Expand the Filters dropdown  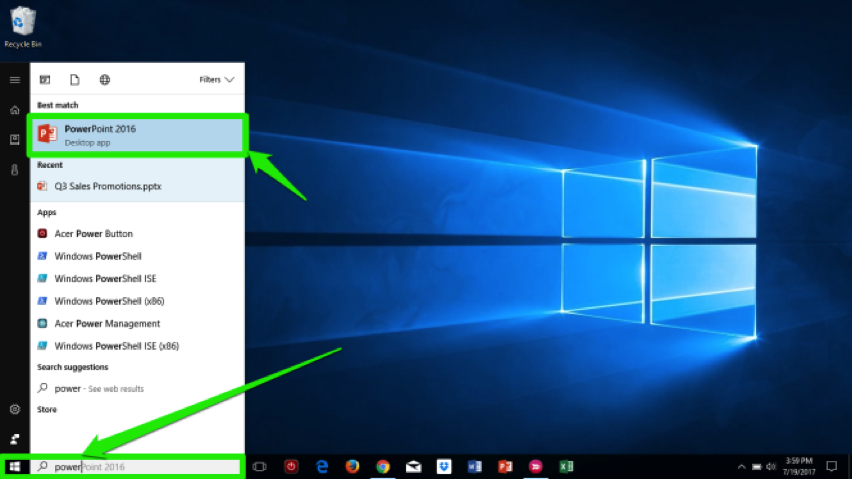click(217, 79)
